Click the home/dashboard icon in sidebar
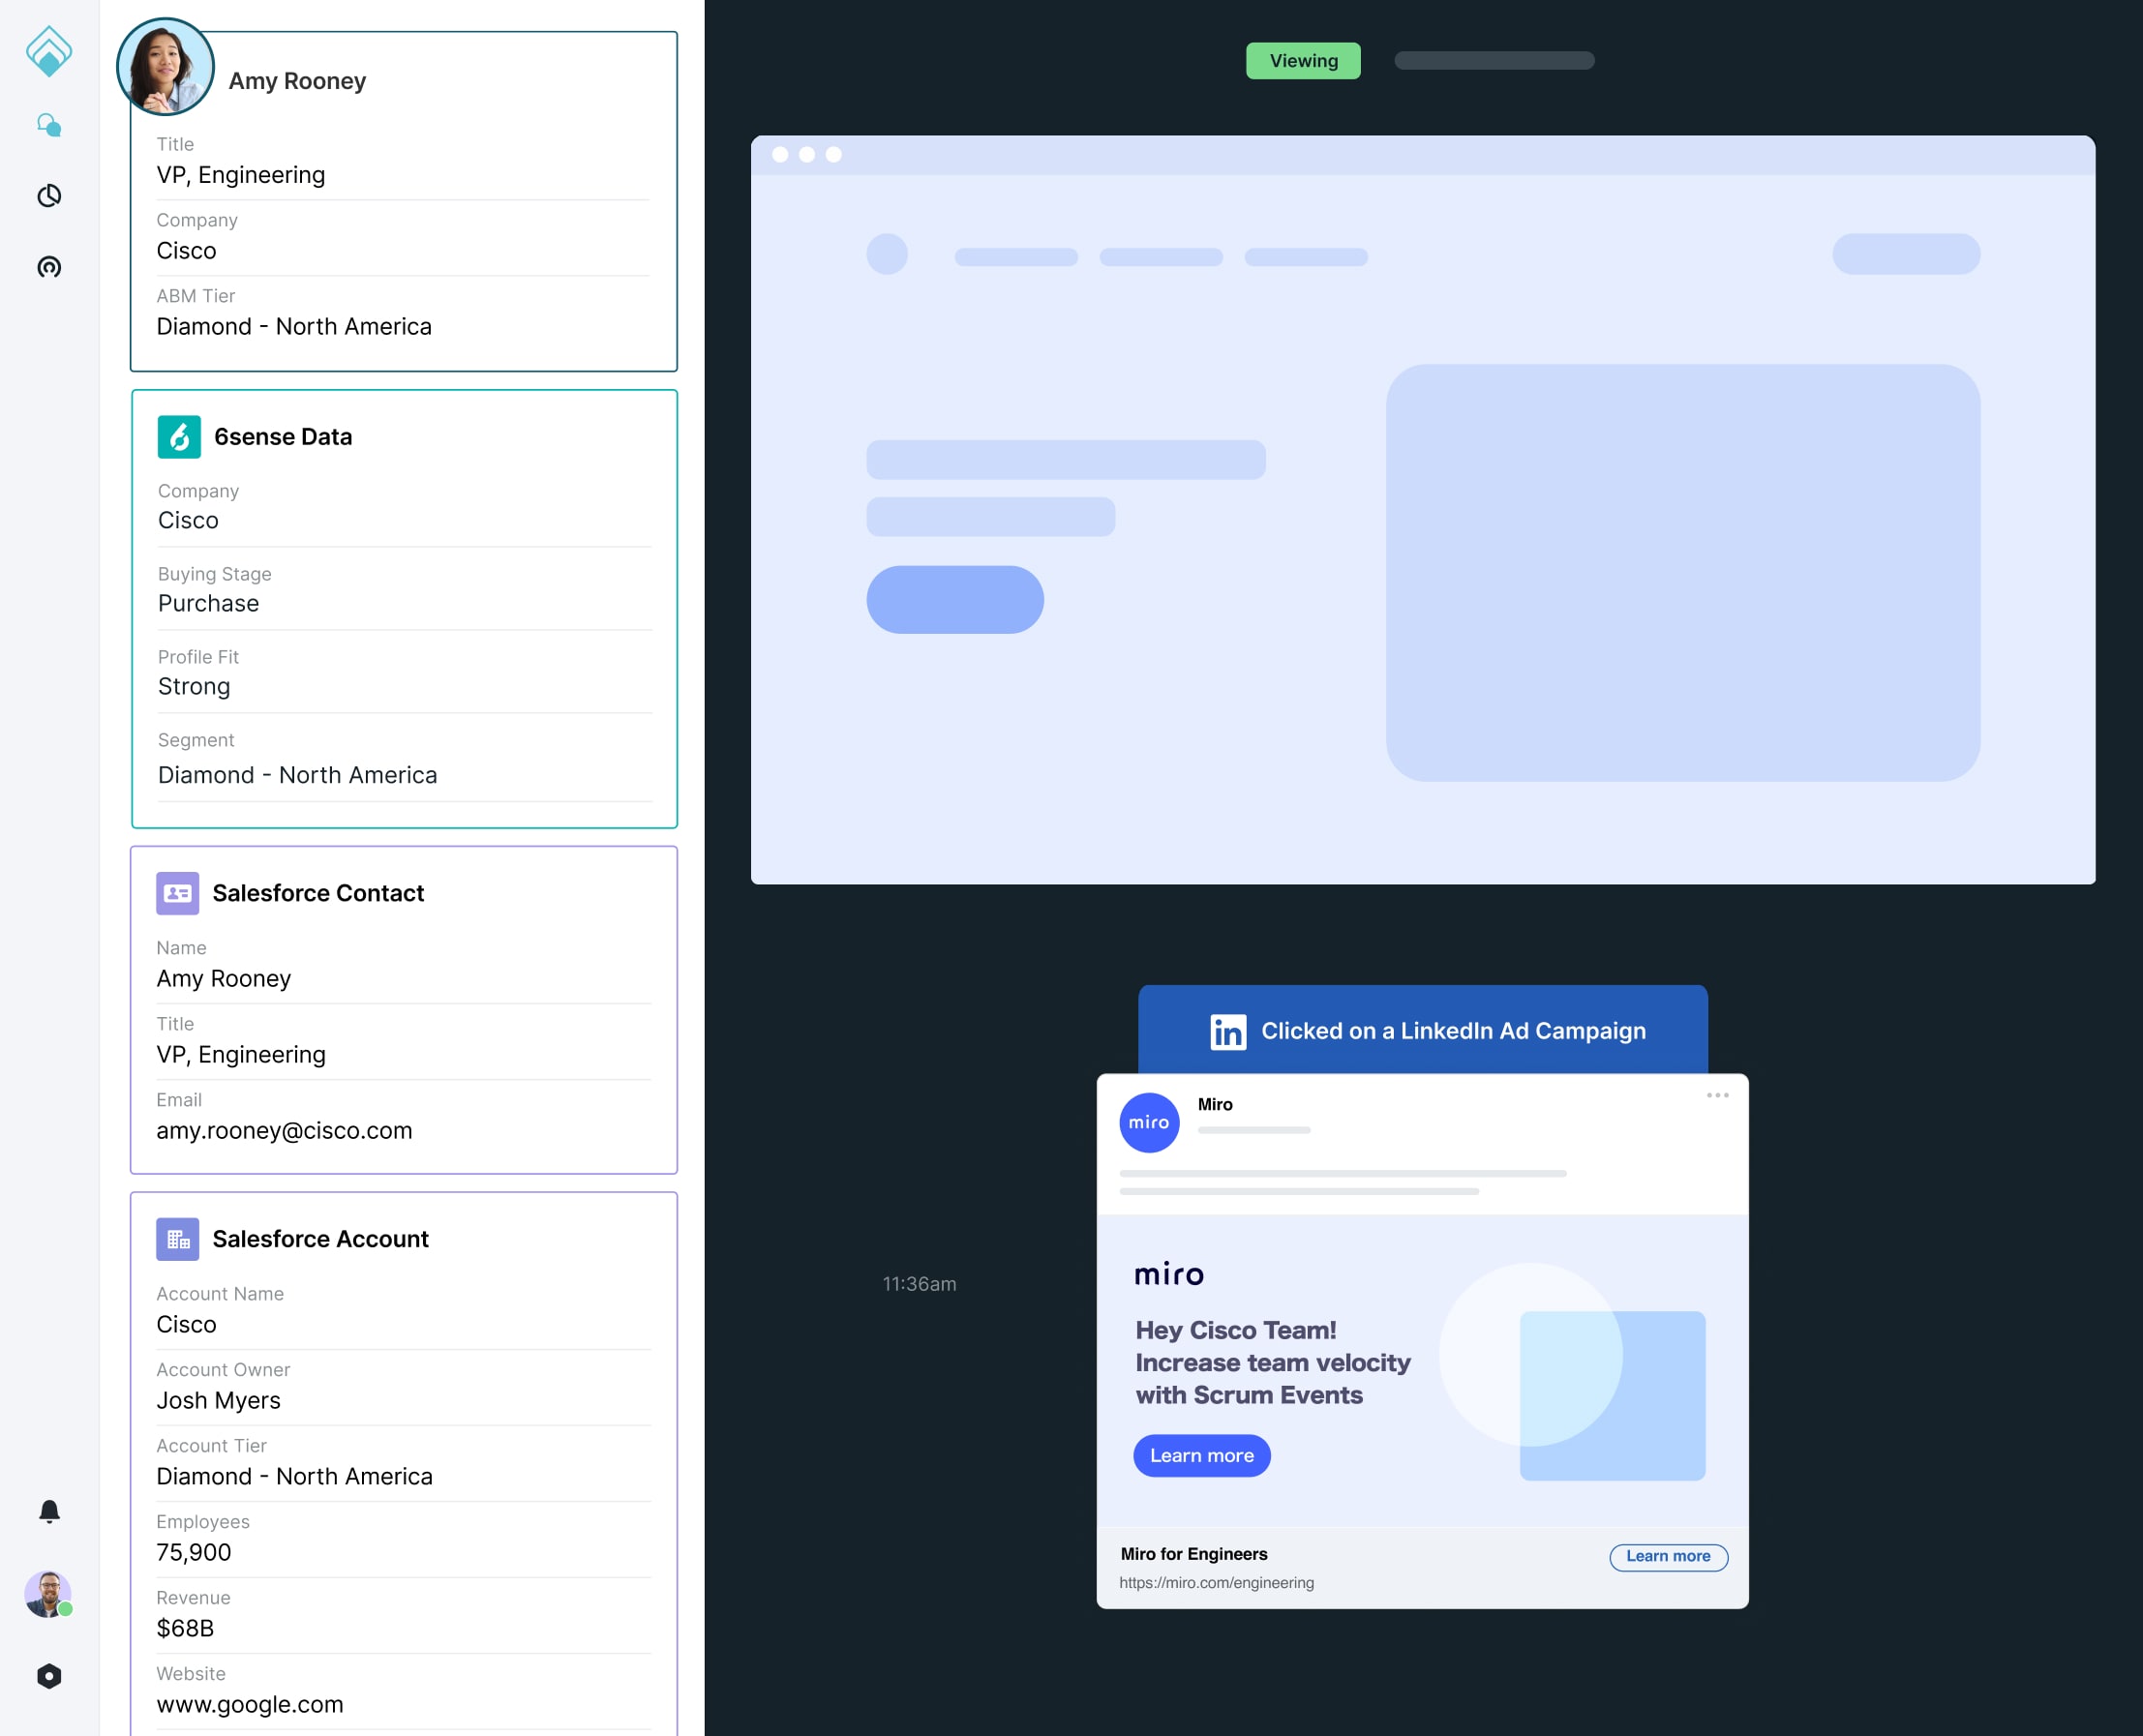The height and width of the screenshot is (1736, 2143). point(49,49)
